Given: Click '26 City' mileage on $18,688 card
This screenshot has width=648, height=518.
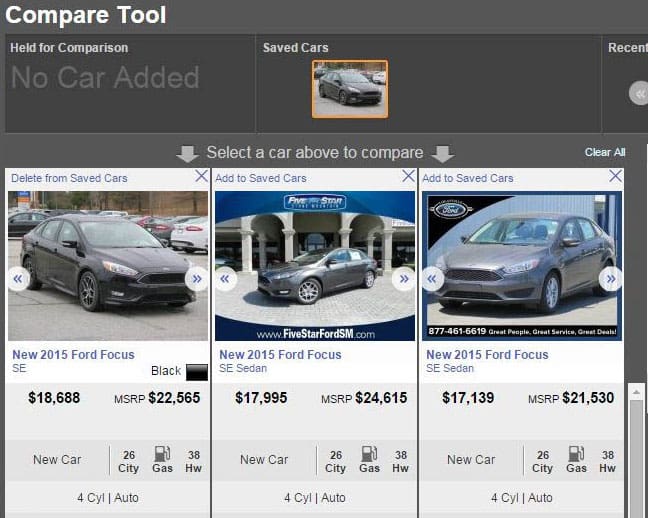Looking at the screenshot, I should point(129,462).
